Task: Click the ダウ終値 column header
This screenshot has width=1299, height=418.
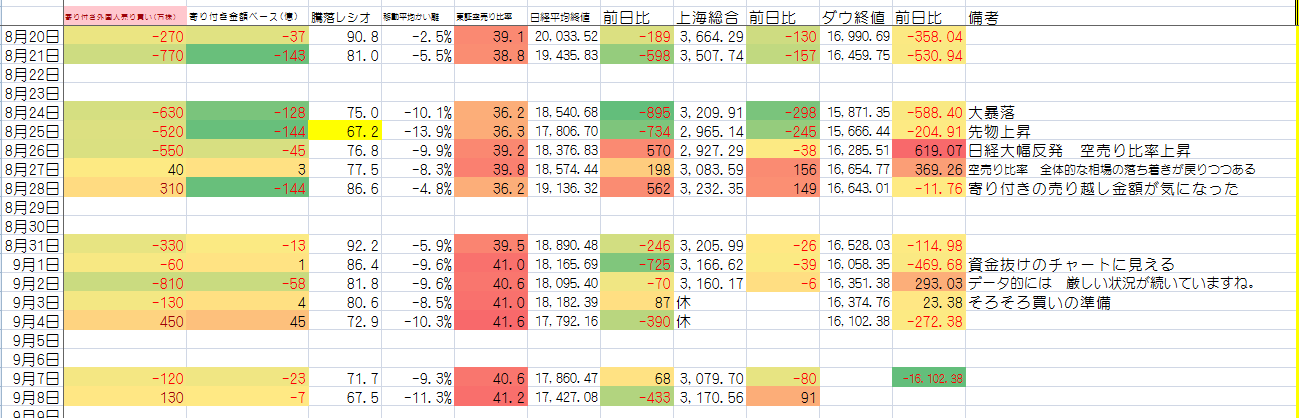Action: pyautogui.click(x=855, y=17)
